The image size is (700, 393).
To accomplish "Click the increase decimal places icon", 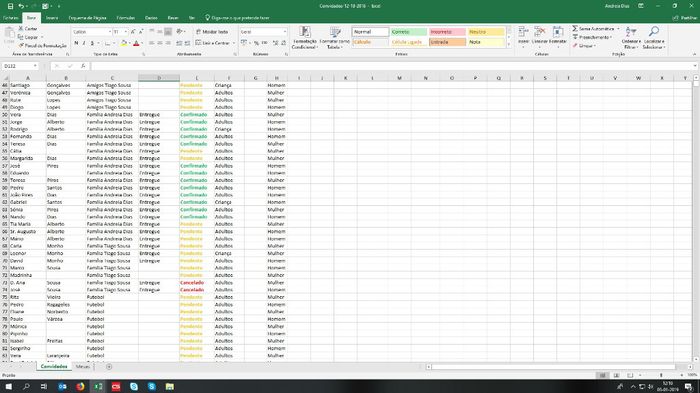I will tap(275, 43).
